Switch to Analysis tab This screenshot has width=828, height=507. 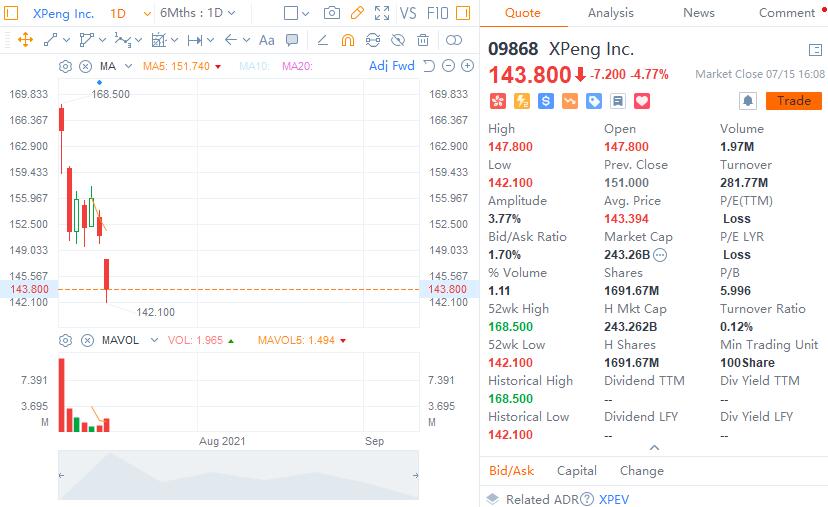[x=610, y=13]
